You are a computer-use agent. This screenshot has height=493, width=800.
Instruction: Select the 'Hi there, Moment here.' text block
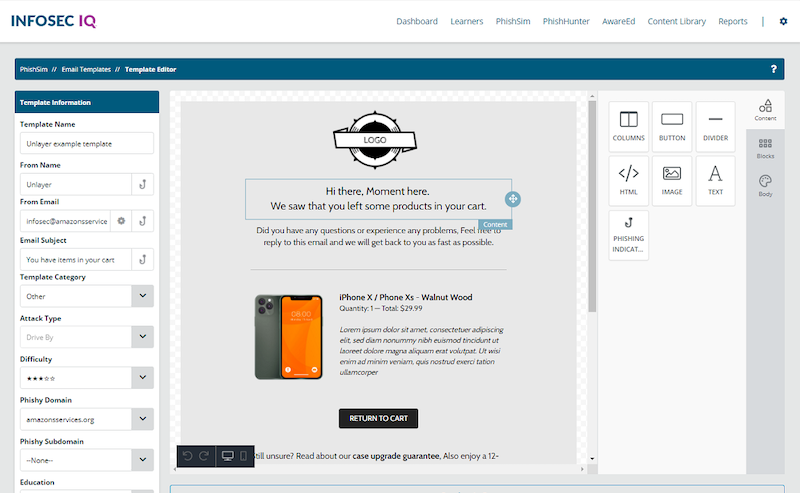coord(378,199)
